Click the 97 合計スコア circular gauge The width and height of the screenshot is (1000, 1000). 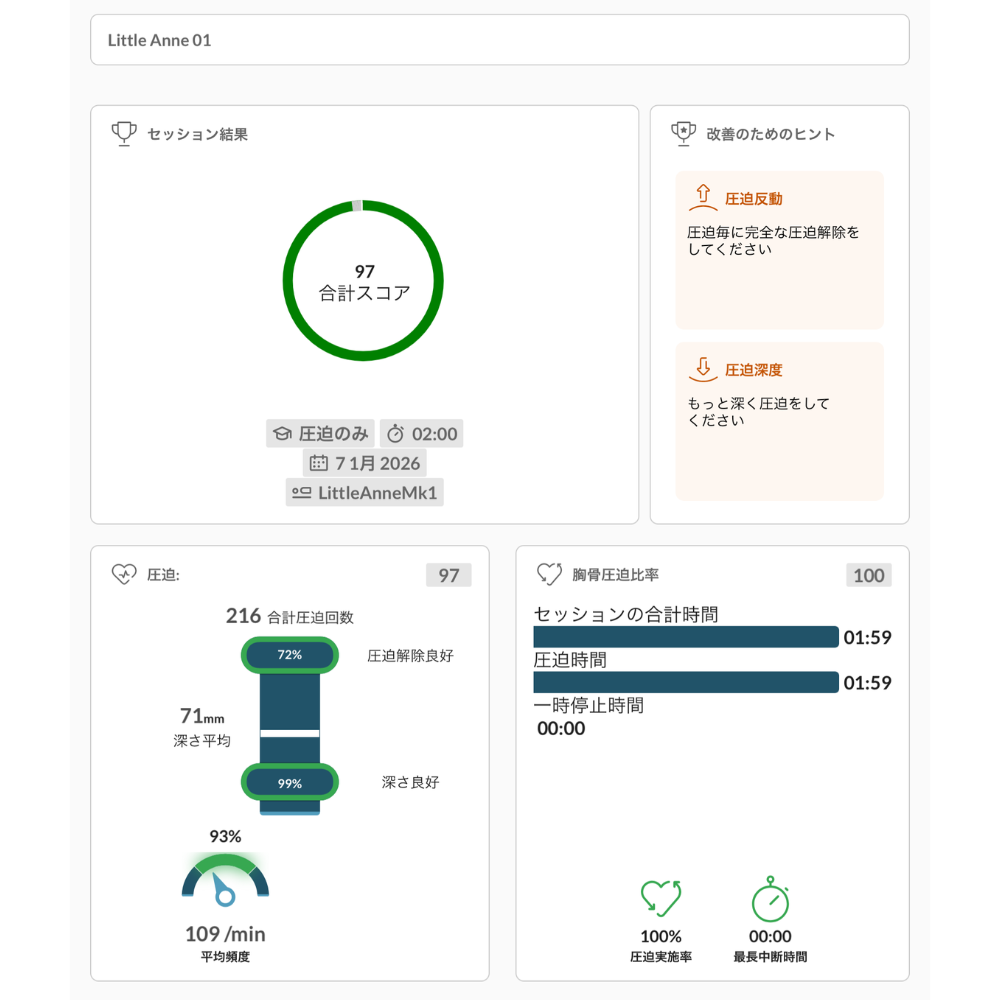click(x=363, y=280)
